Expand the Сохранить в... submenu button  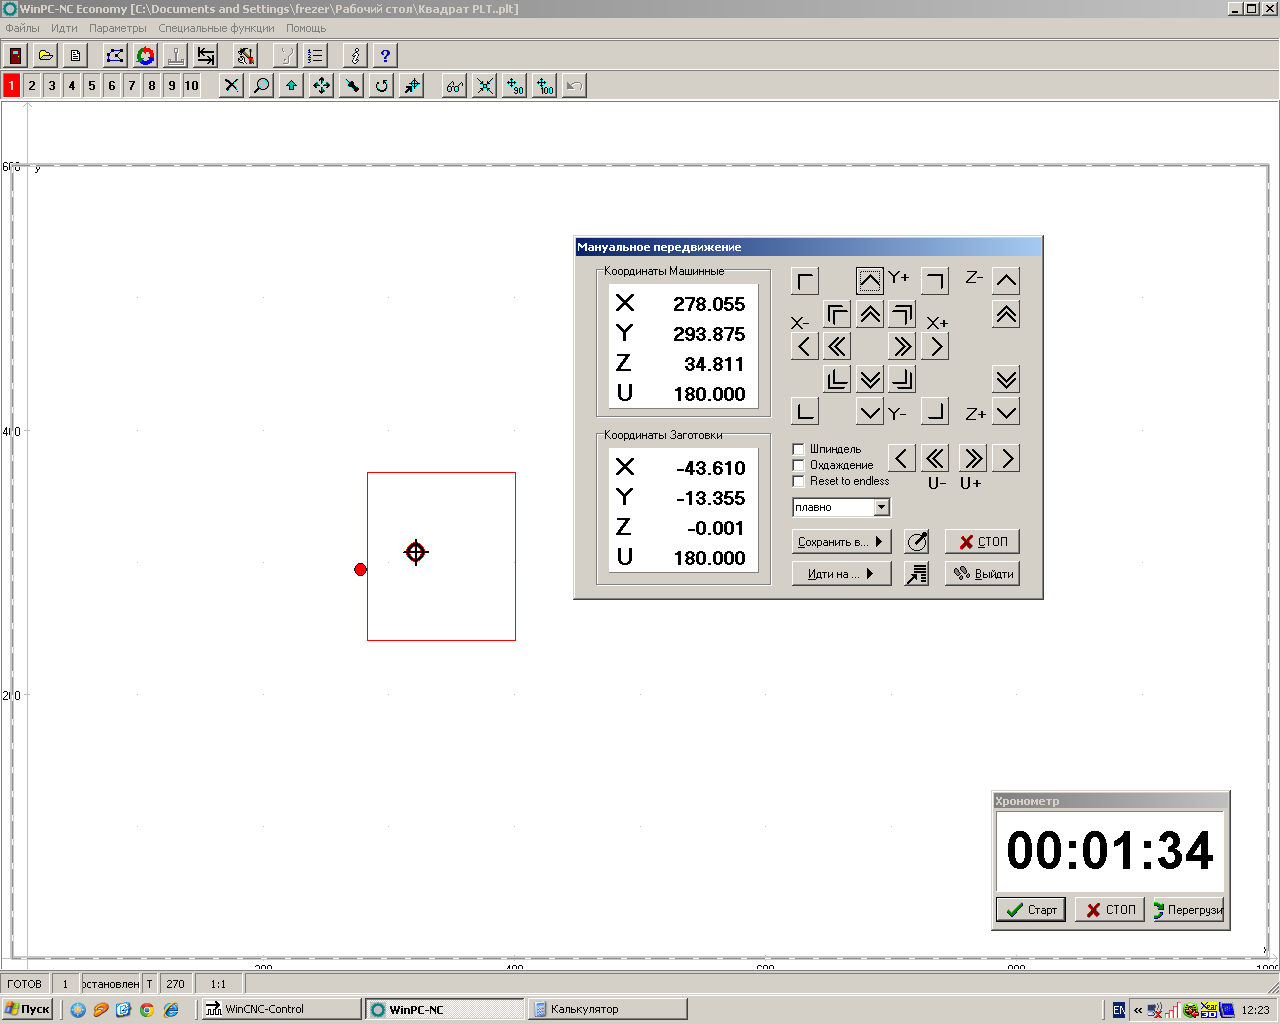pyautogui.click(x=841, y=542)
